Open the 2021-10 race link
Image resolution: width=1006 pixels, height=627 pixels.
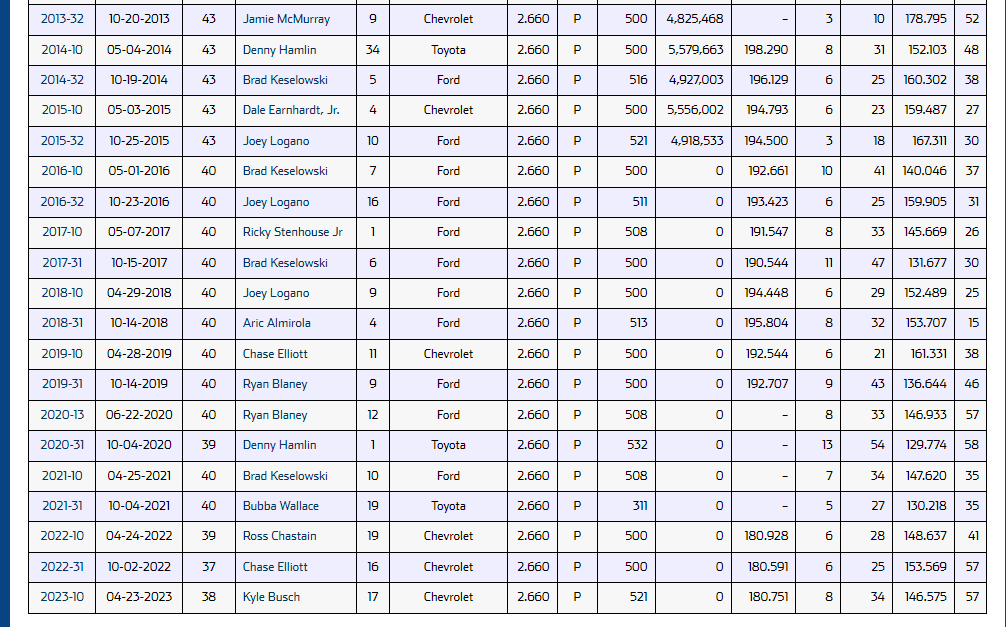click(x=62, y=476)
